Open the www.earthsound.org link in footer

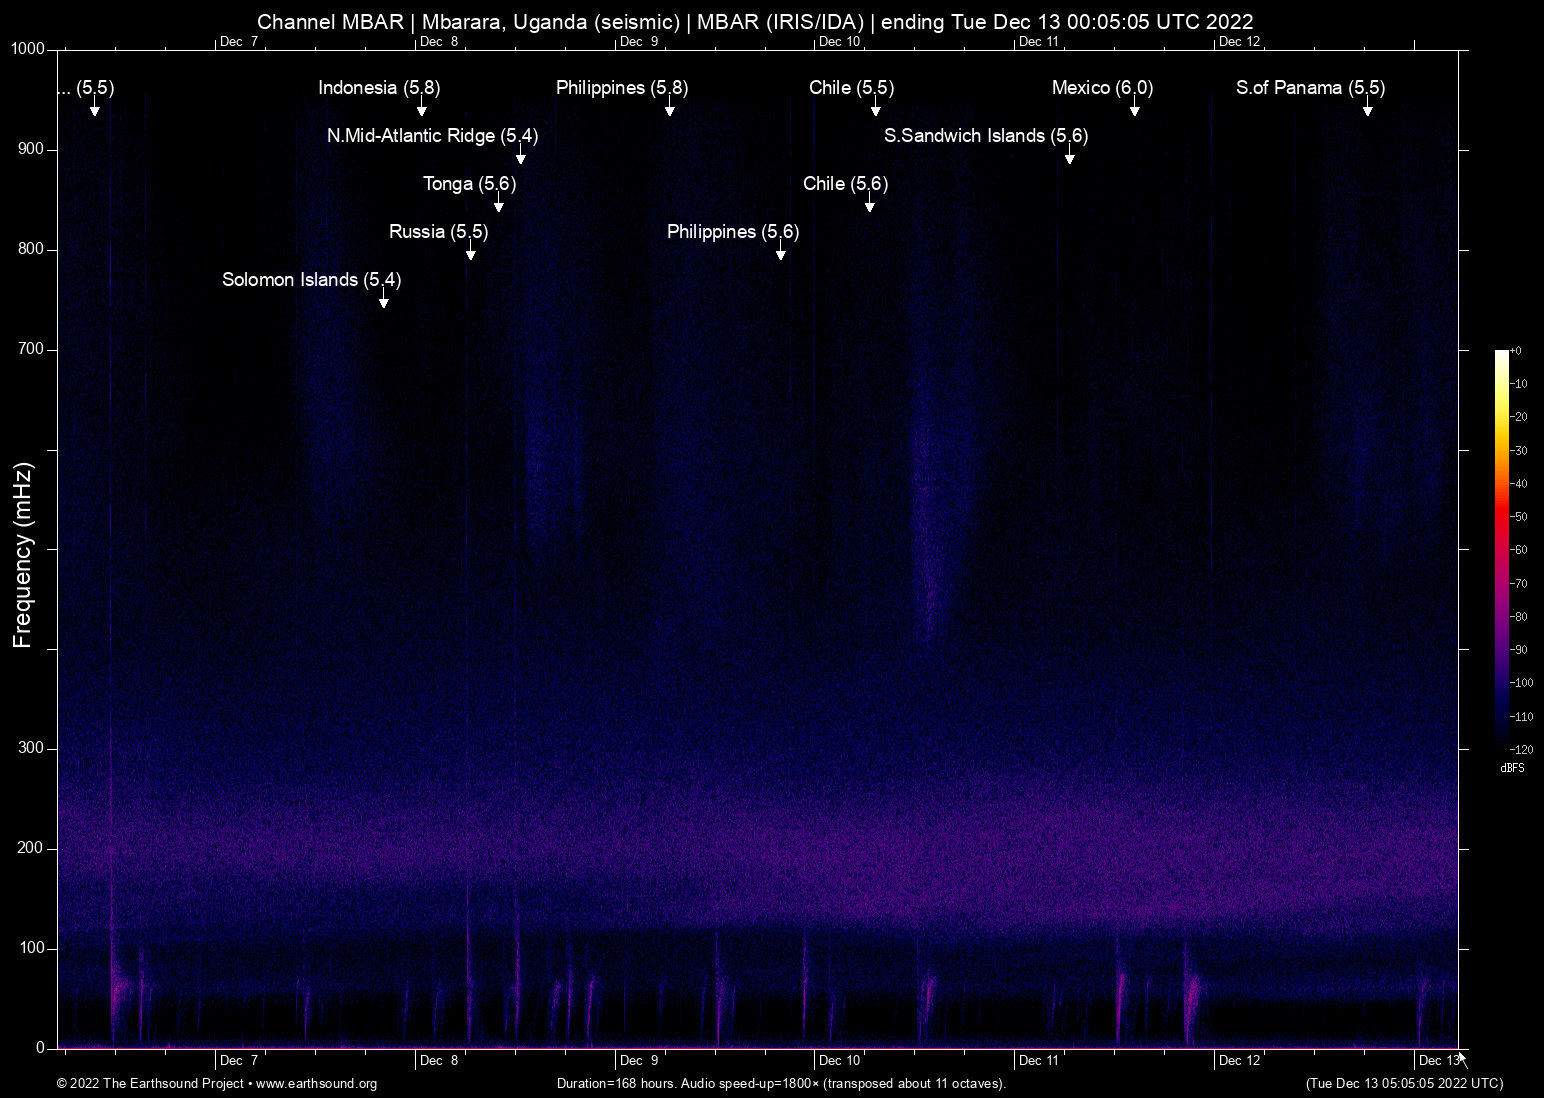[x=316, y=1084]
